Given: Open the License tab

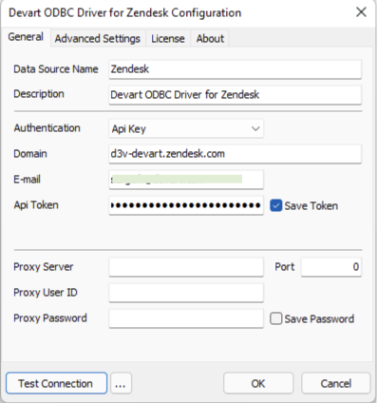Looking at the screenshot, I should coord(168,39).
